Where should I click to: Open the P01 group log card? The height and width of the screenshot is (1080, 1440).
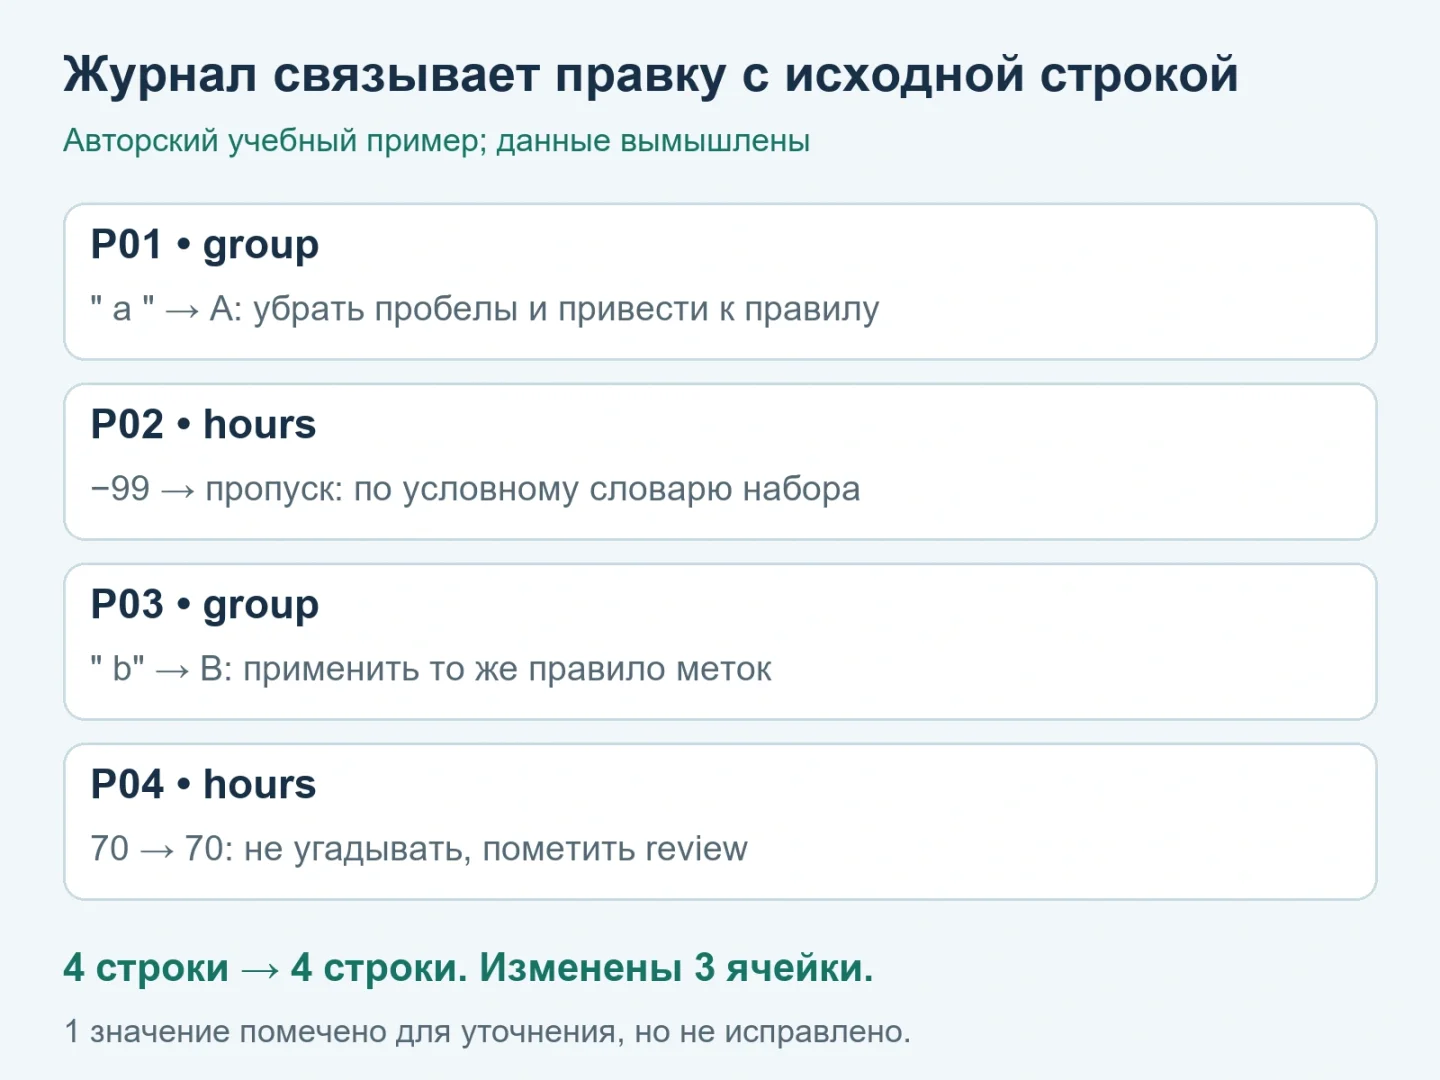point(720,282)
